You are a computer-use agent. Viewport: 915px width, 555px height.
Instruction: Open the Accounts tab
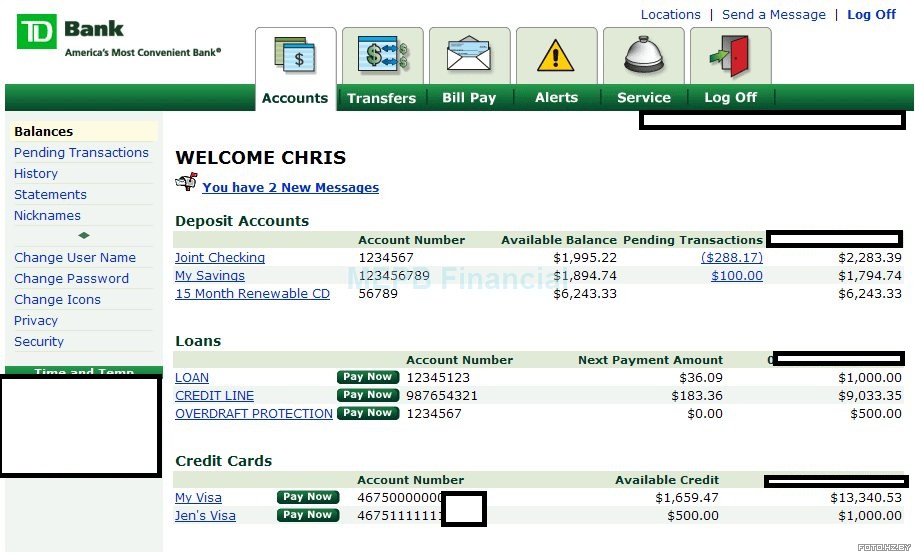coord(295,98)
